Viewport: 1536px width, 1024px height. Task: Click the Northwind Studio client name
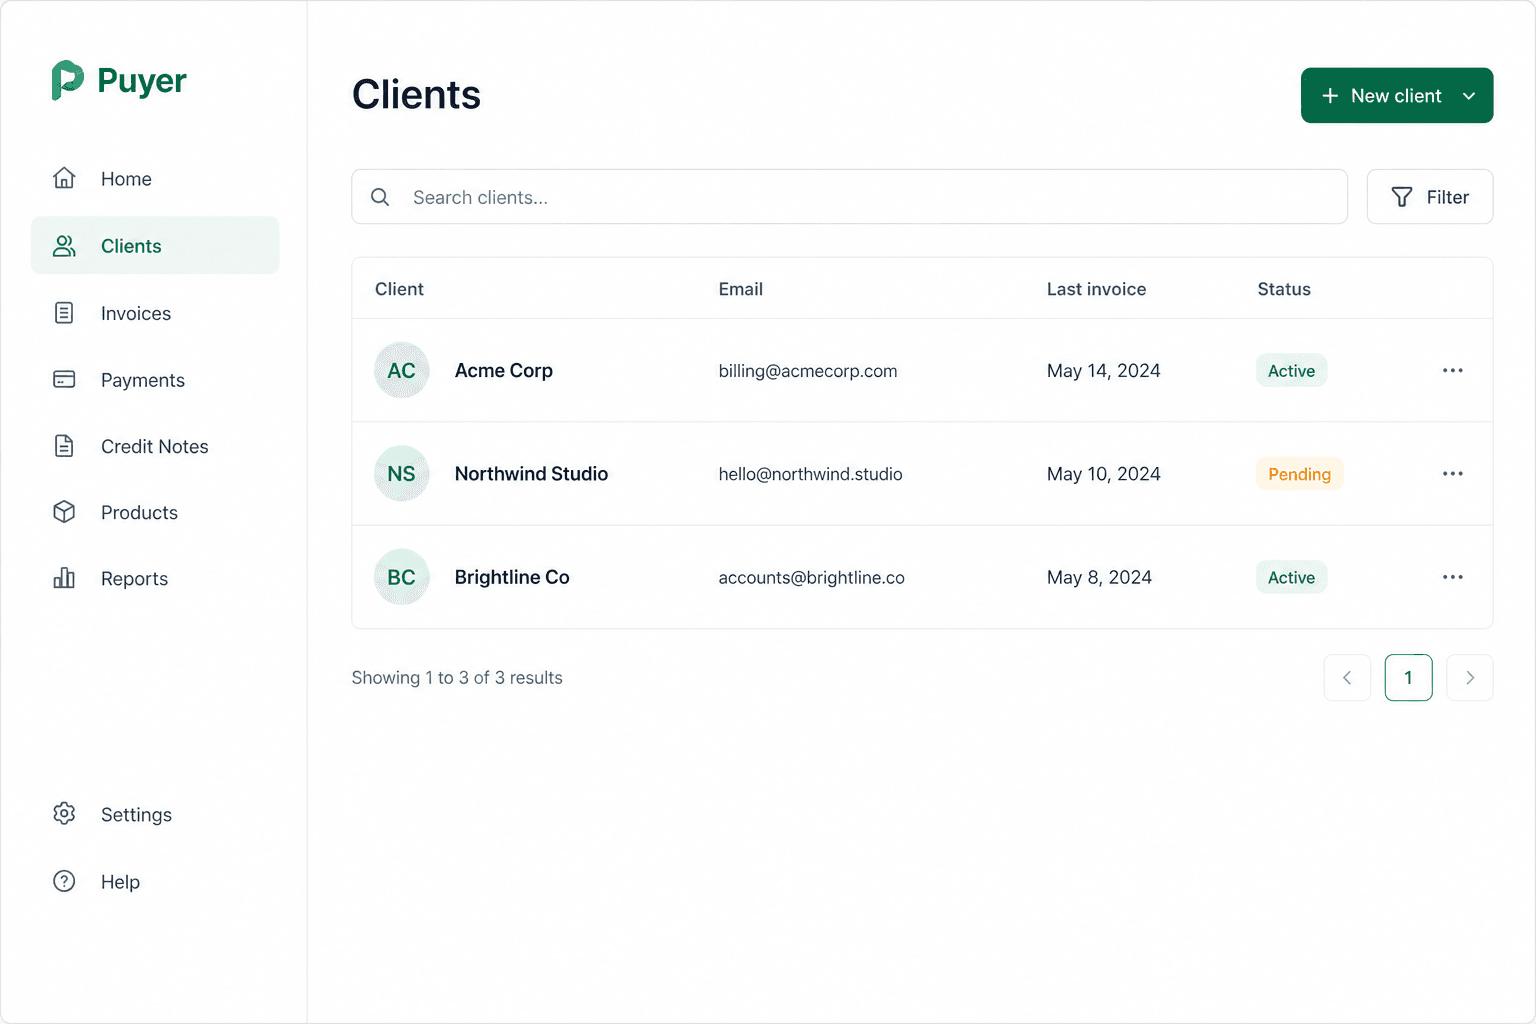point(531,473)
